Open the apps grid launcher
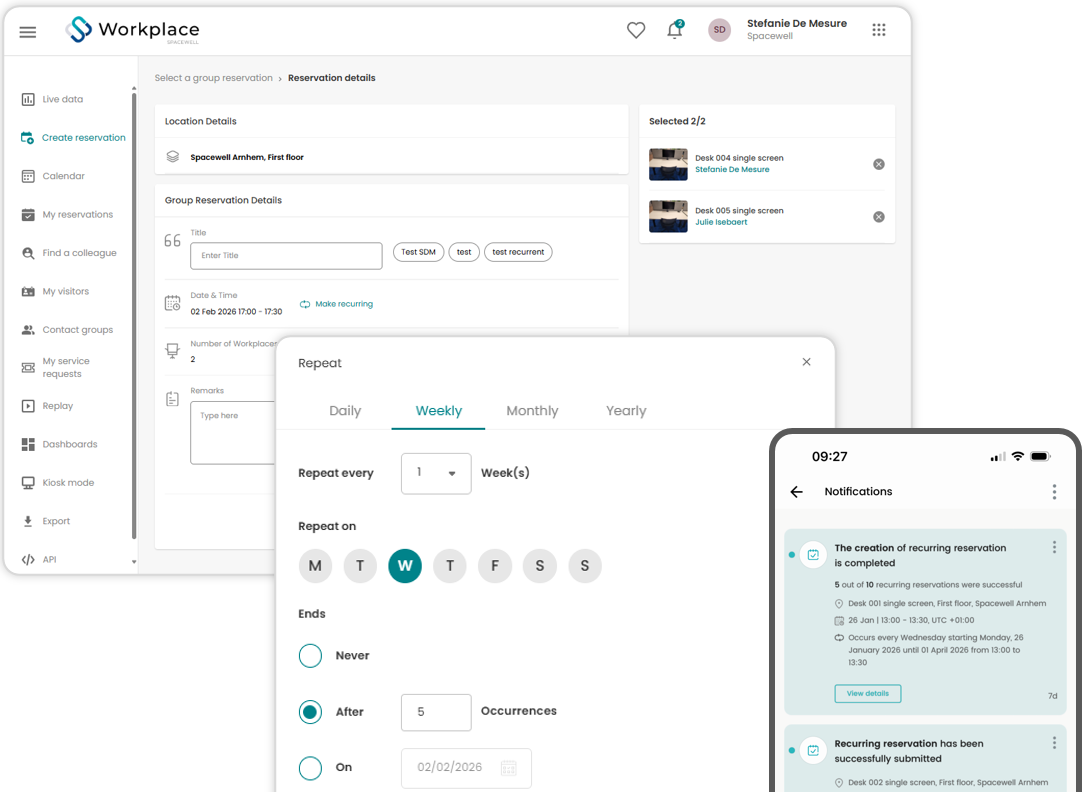 (879, 30)
